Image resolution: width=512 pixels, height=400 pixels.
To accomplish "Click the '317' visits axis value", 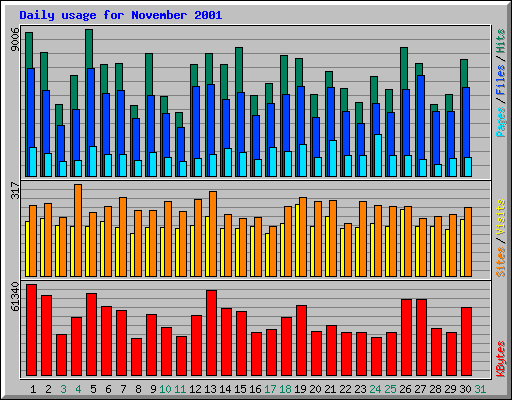I will (15, 190).
